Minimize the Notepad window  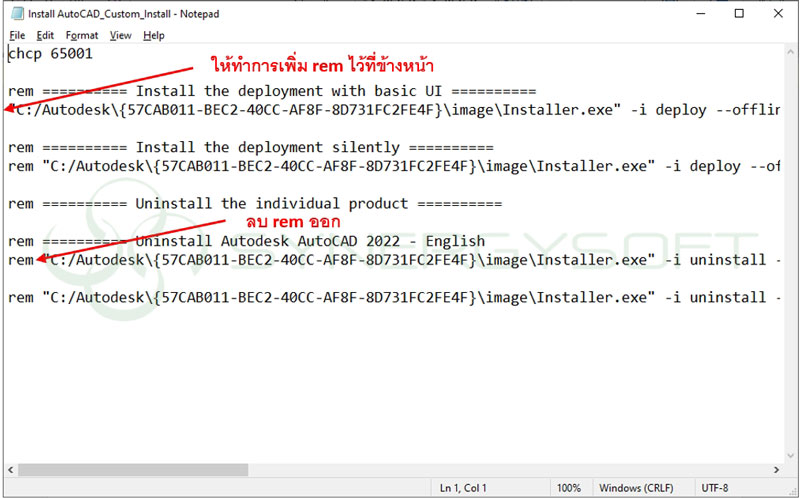click(x=701, y=14)
